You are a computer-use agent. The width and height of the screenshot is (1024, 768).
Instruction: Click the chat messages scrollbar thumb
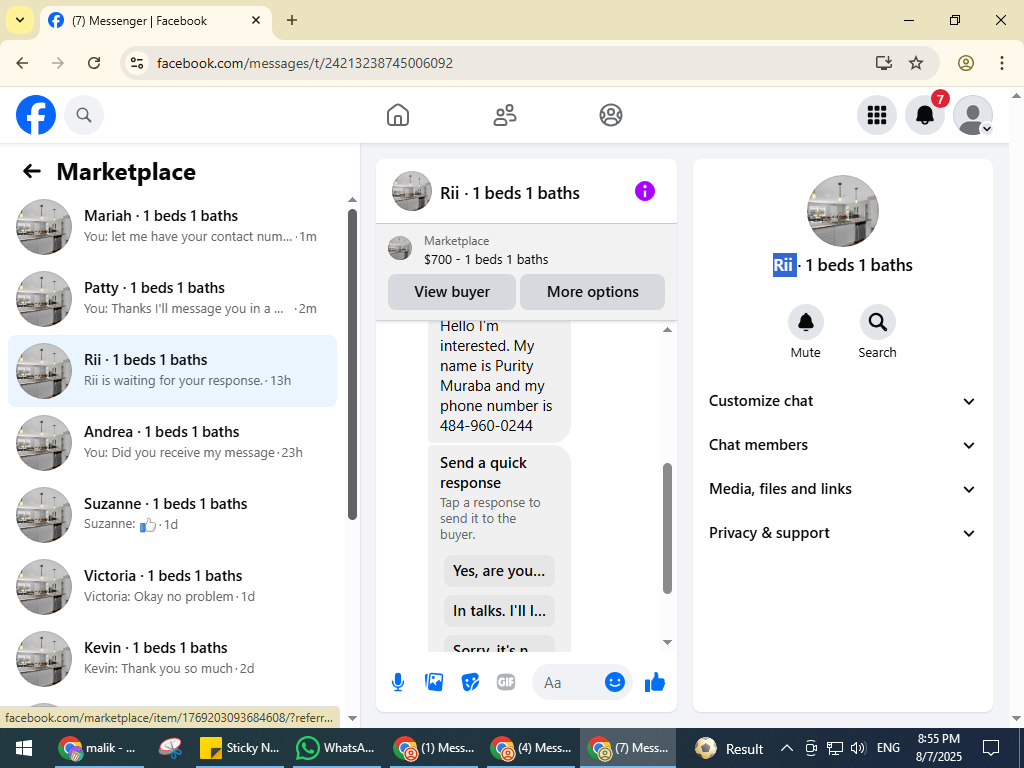pyautogui.click(x=667, y=528)
